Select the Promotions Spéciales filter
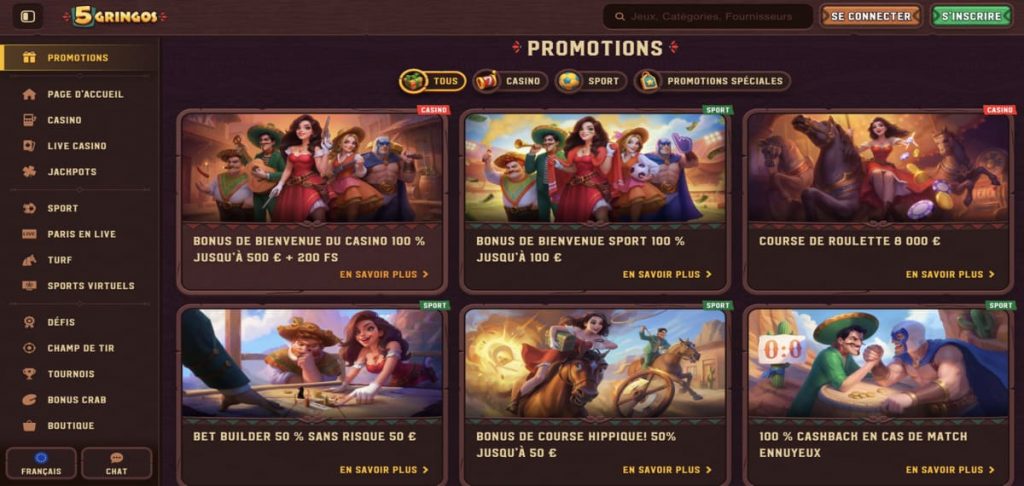1024x486 pixels. point(712,81)
